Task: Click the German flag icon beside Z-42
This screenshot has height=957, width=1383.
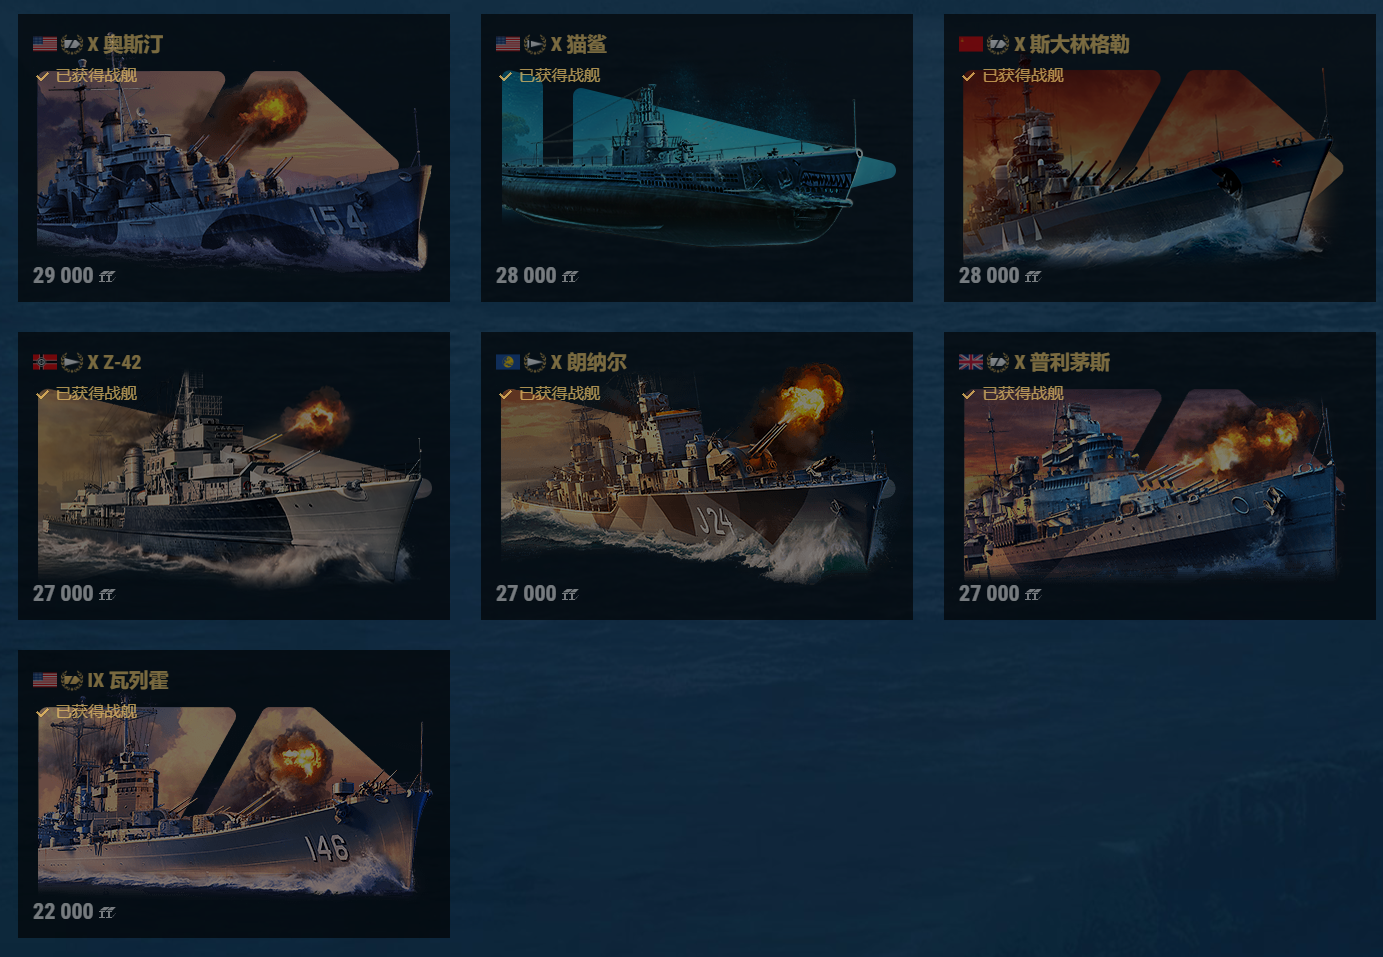Action: coord(45,362)
